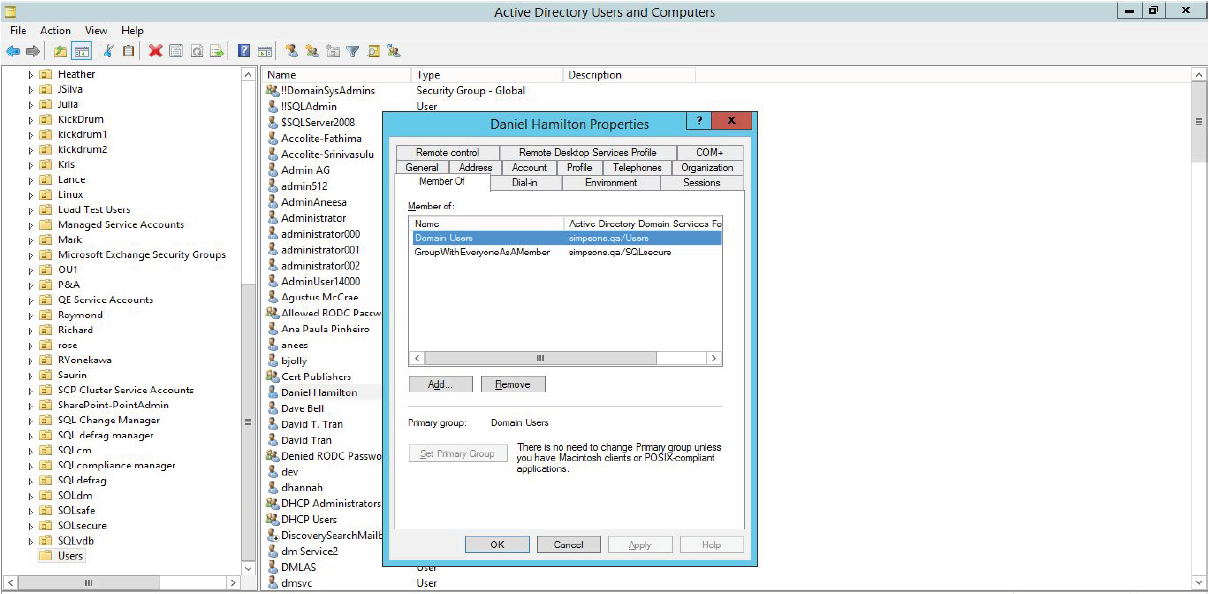Screen dimensions: 1209x594
Task: Expand the Managed Service Accounts node
Action: click(x=31, y=225)
